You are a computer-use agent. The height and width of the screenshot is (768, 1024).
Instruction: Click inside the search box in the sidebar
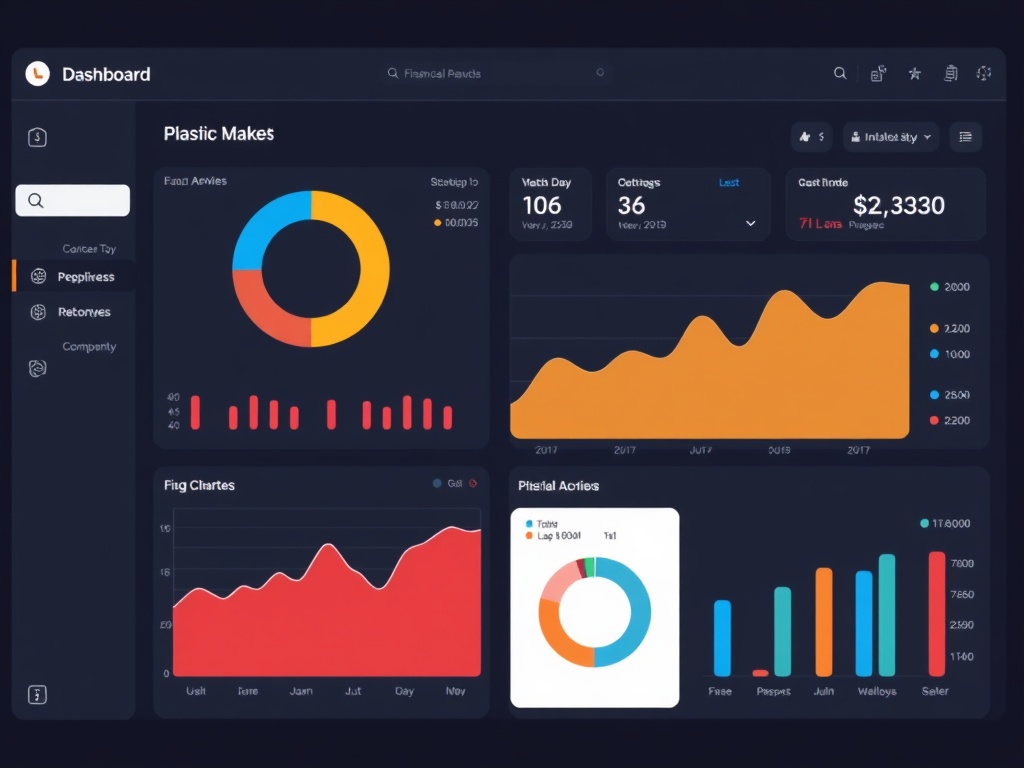click(72, 200)
